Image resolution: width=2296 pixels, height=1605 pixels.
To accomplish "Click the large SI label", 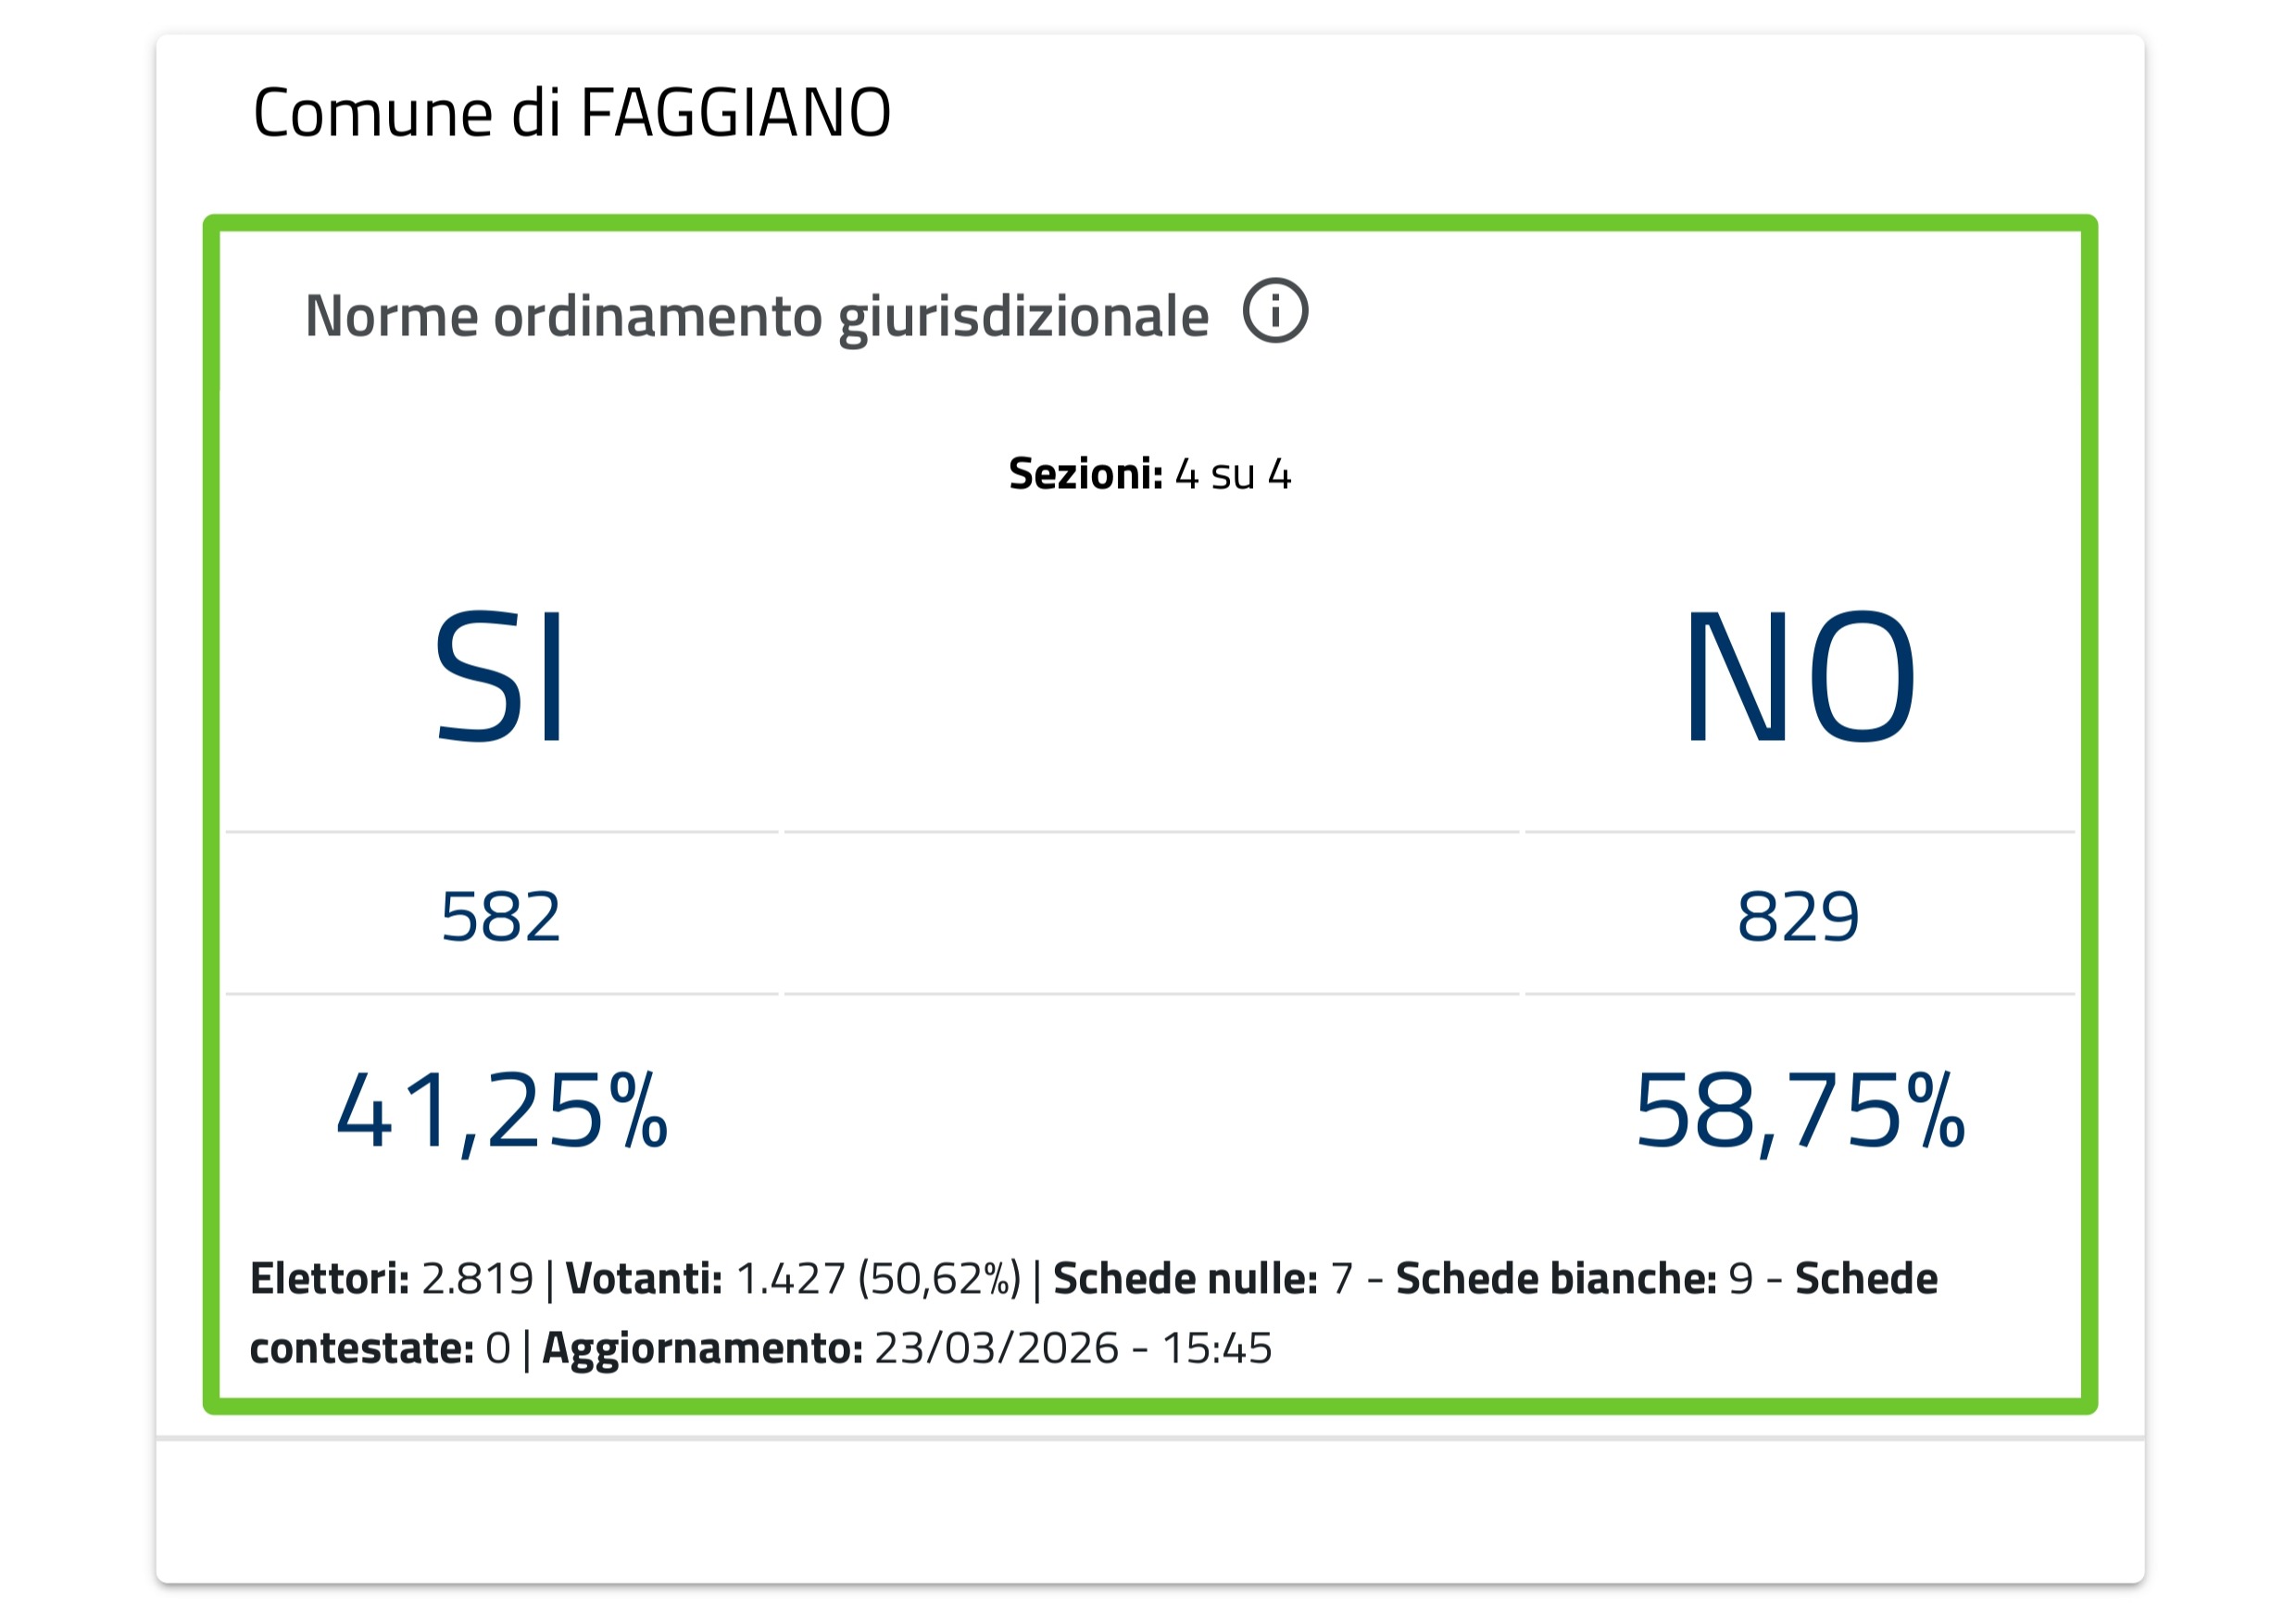I will coord(501,677).
